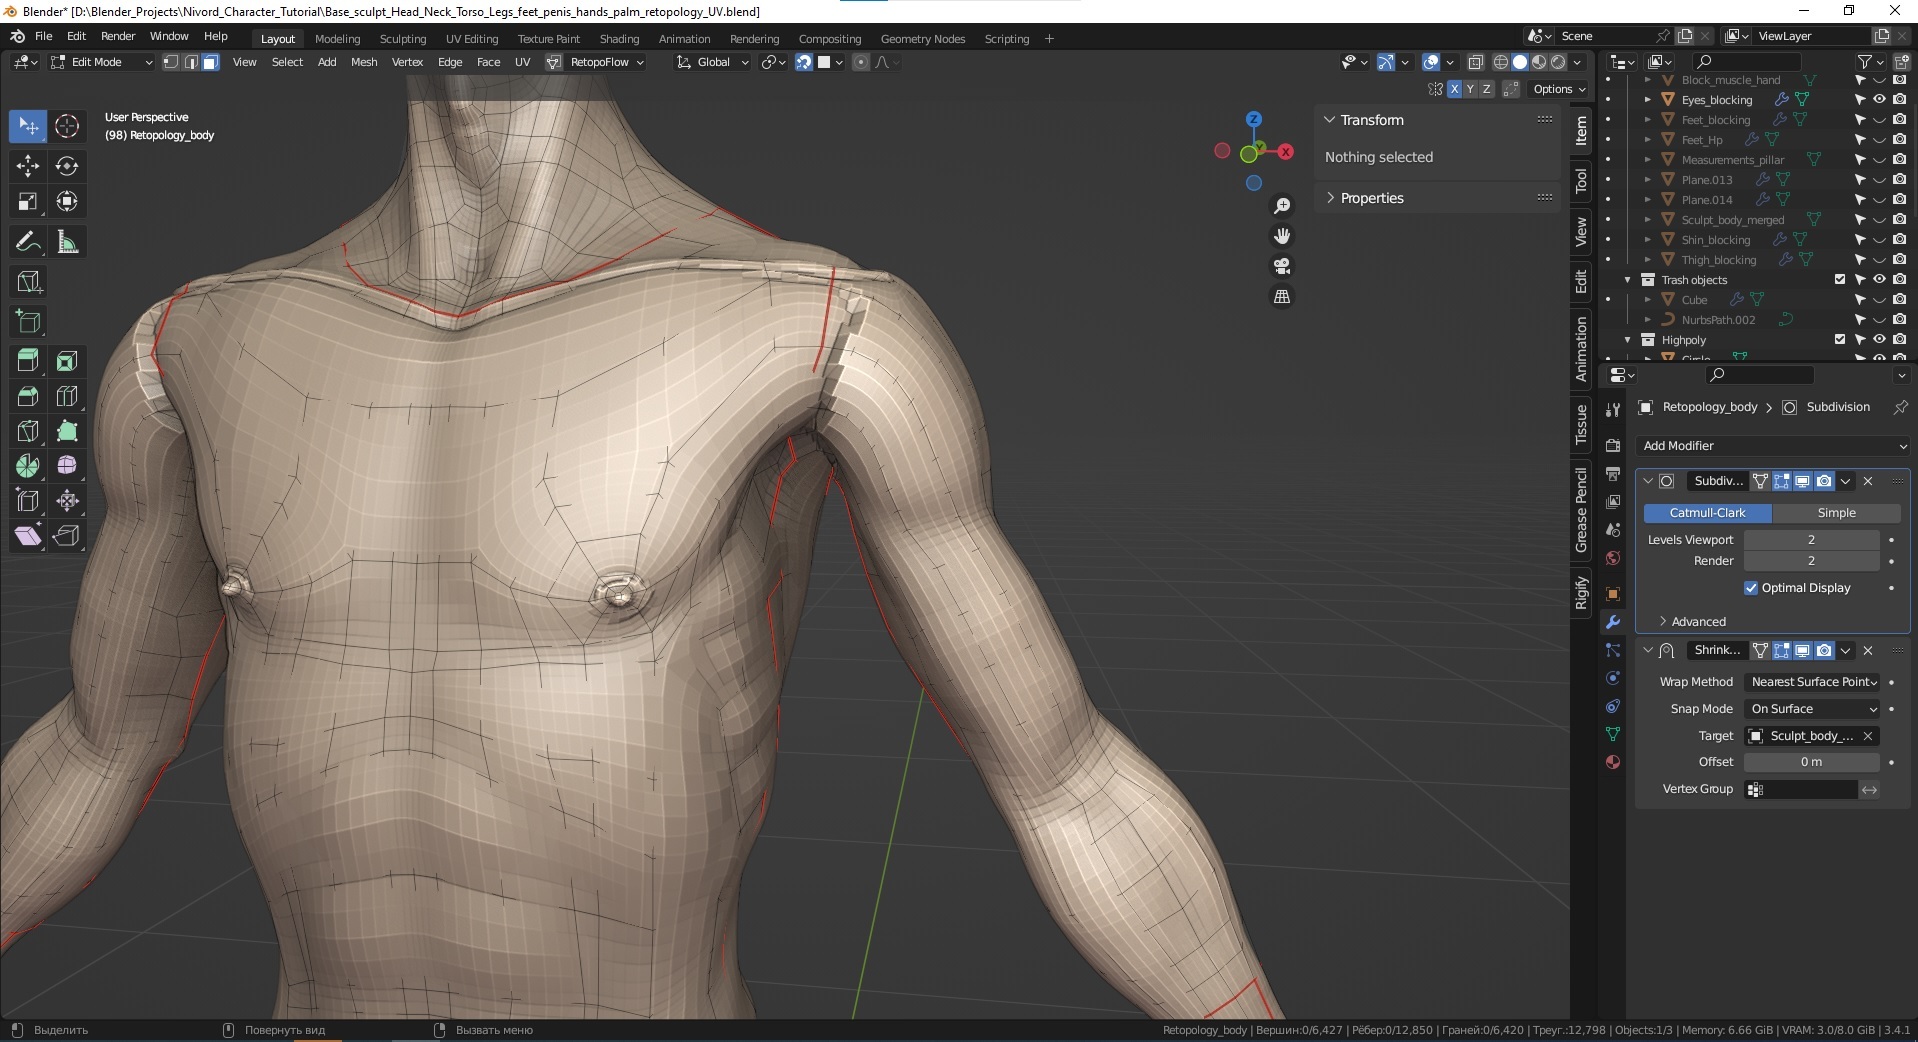This screenshot has height=1042, width=1918.
Task: Activate the Transform tool
Action: [x=67, y=201]
